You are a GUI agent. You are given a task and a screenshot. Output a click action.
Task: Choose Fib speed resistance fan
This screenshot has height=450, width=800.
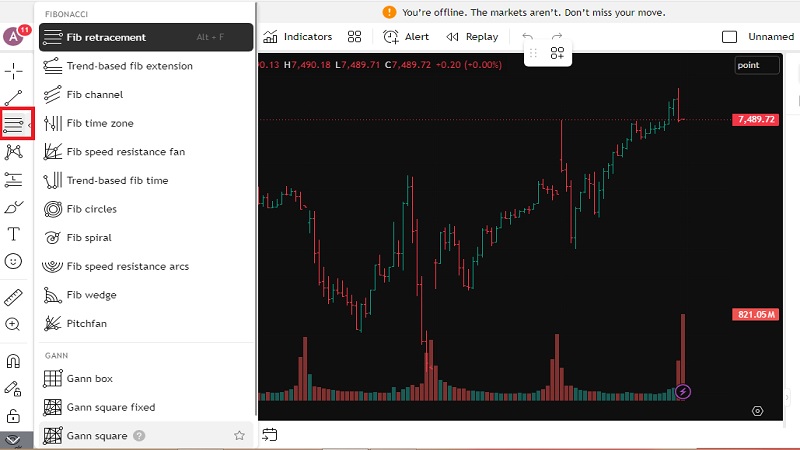tap(146, 152)
